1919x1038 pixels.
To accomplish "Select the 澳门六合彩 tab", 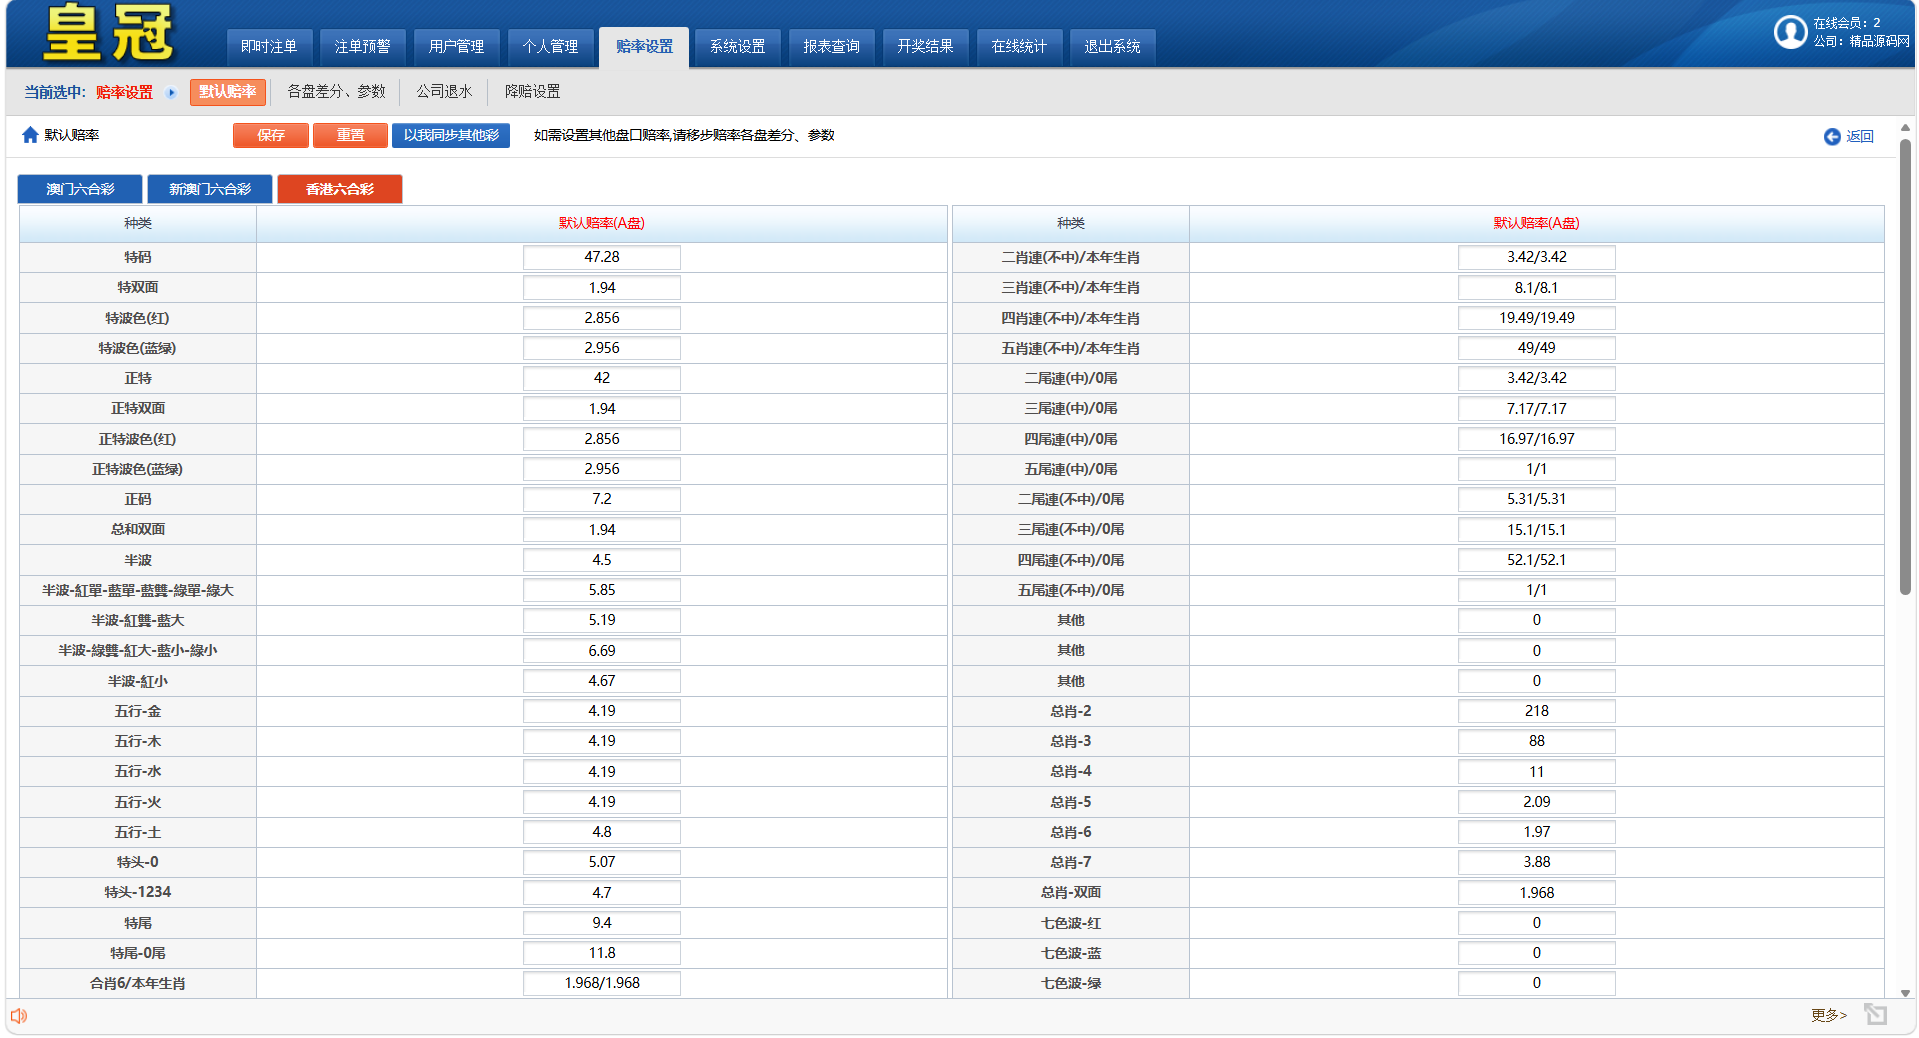I will 80,189.
